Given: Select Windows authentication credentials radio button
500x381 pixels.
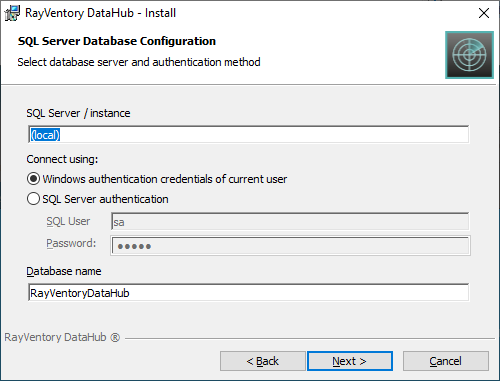Looking at the screenshot, I should pos(33,179).
